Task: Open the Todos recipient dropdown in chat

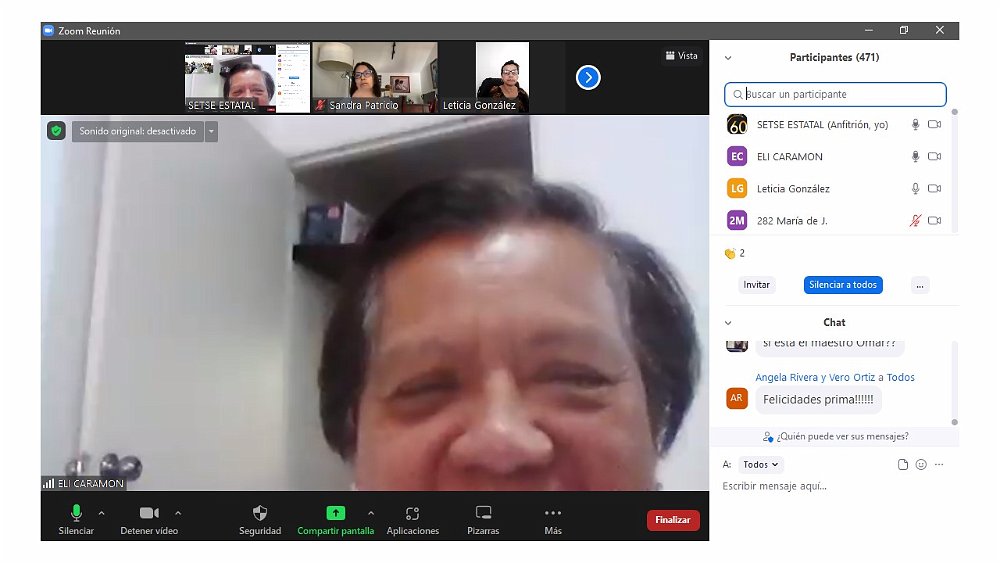Action: click(762, 465)
